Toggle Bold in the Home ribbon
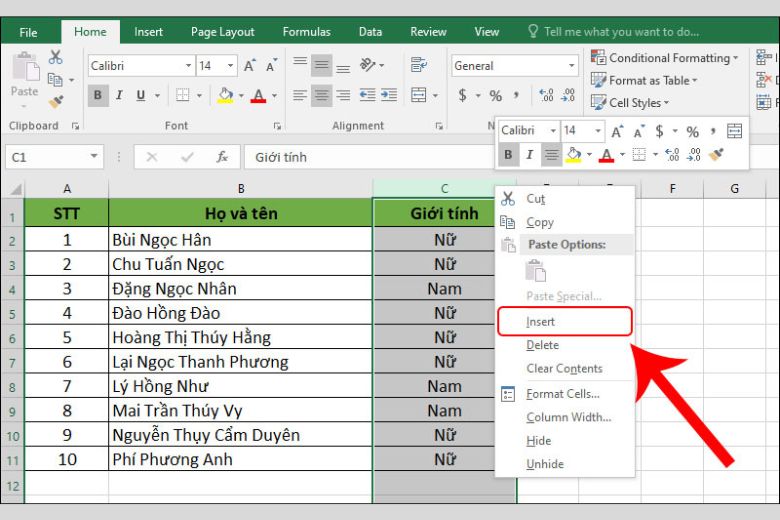The height and width of the screenshot is (520, 780). 98,95
